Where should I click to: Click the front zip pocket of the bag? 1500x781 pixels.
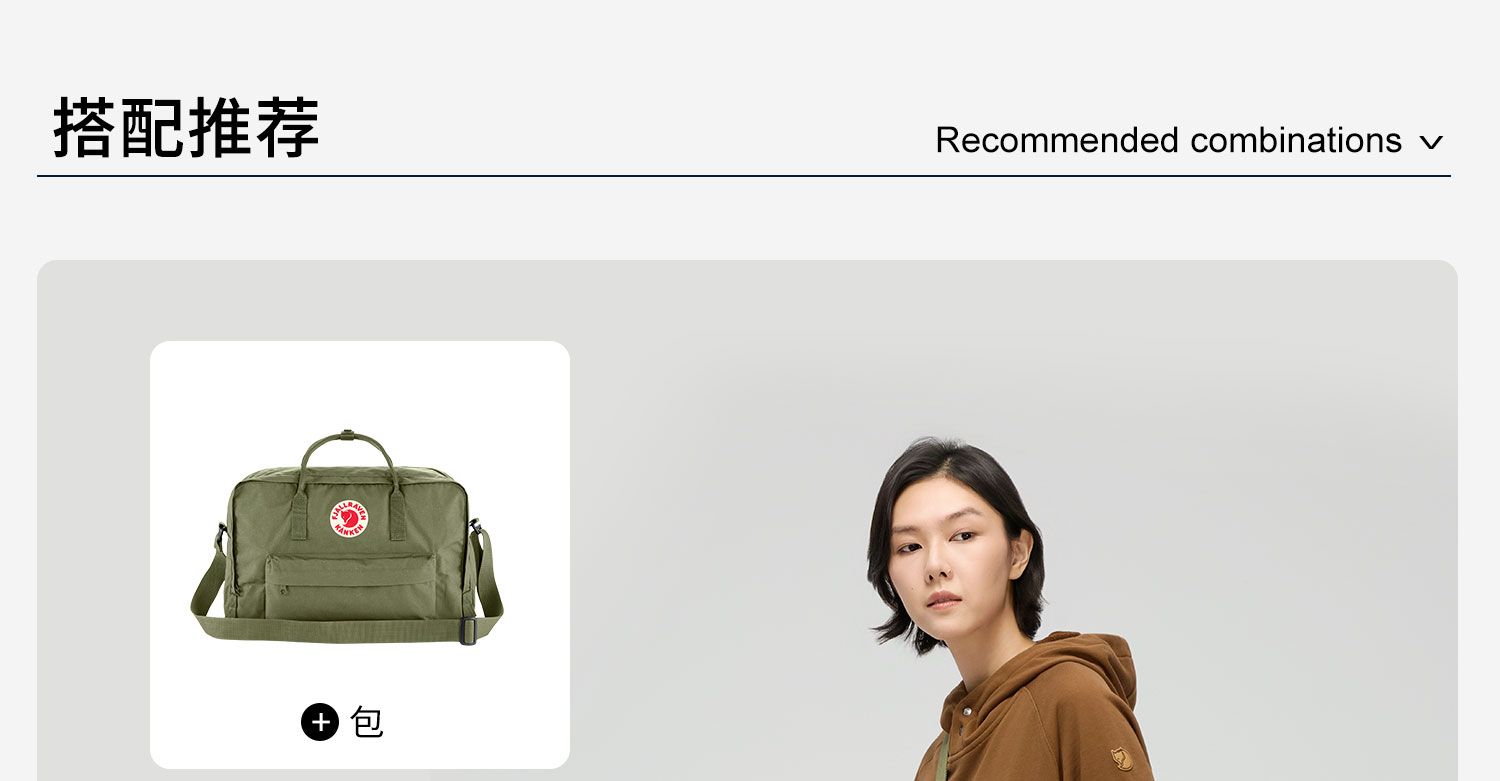click(x=350, y=585)
